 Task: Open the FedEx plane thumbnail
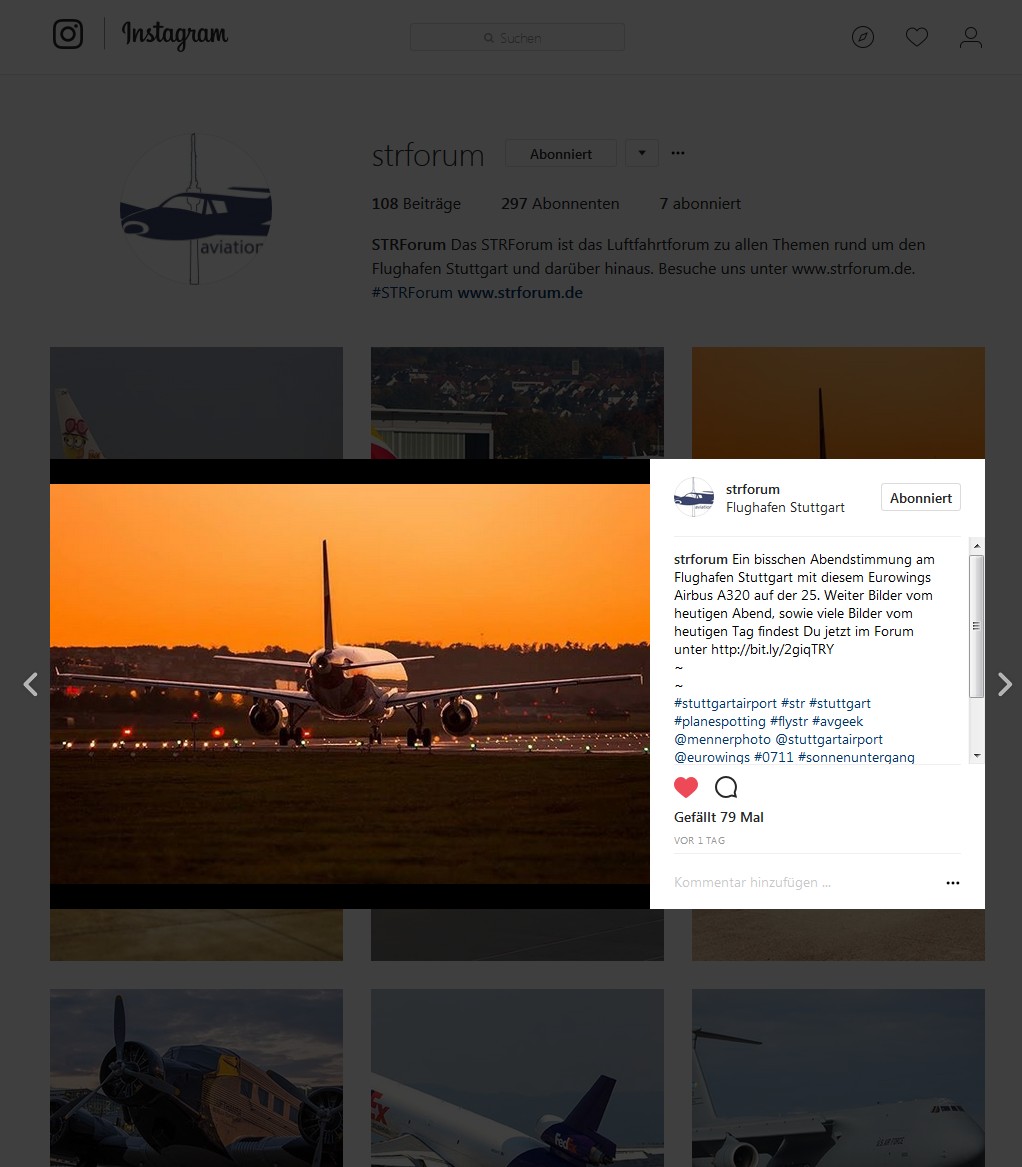(x=517, y=1078)
